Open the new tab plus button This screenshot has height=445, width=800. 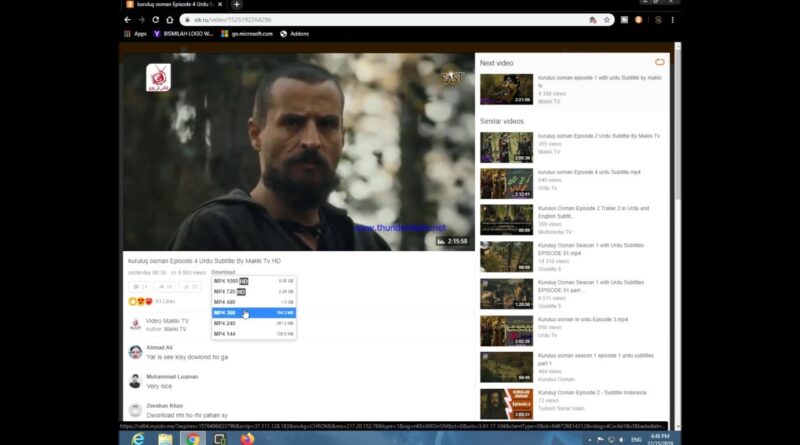(x=236, y=5)
